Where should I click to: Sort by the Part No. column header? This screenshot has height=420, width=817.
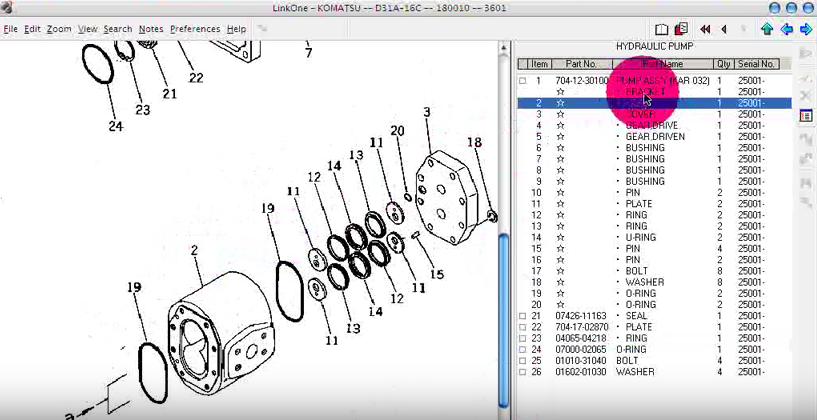tap(581, 64)
